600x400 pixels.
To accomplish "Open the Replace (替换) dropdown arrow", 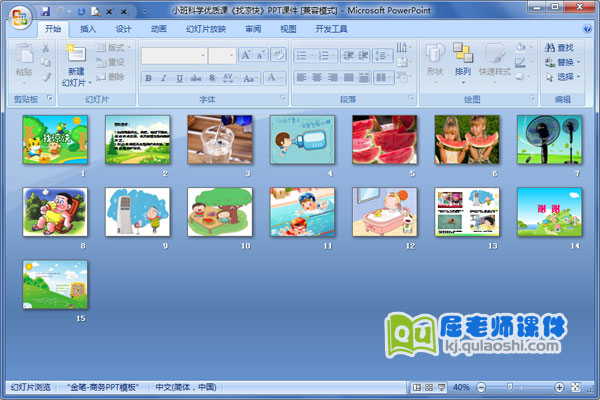I will click(x=578, y=62).
